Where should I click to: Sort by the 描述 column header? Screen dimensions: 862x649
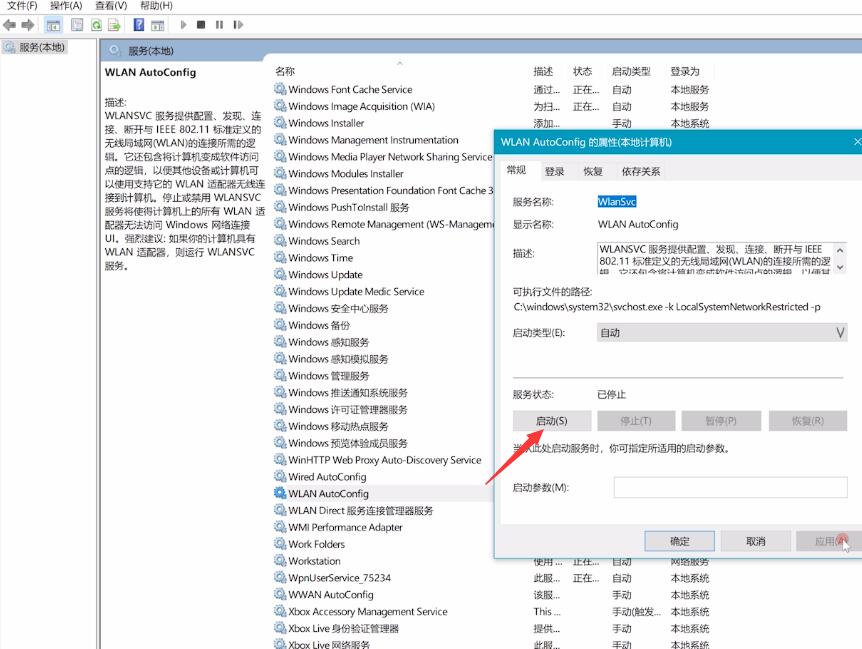543,71
